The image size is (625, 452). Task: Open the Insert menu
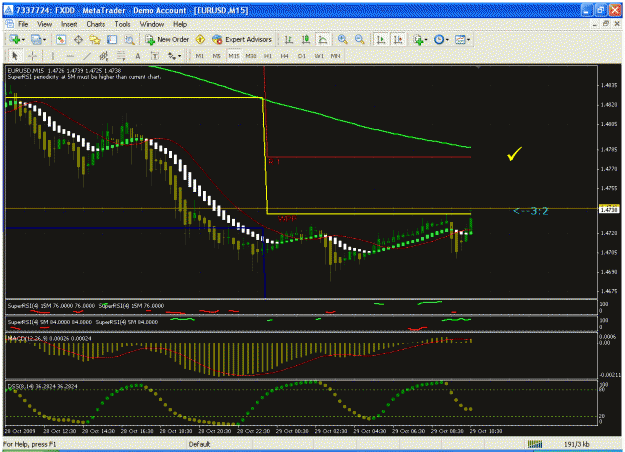pyautogui.click(x=69, y=24)
